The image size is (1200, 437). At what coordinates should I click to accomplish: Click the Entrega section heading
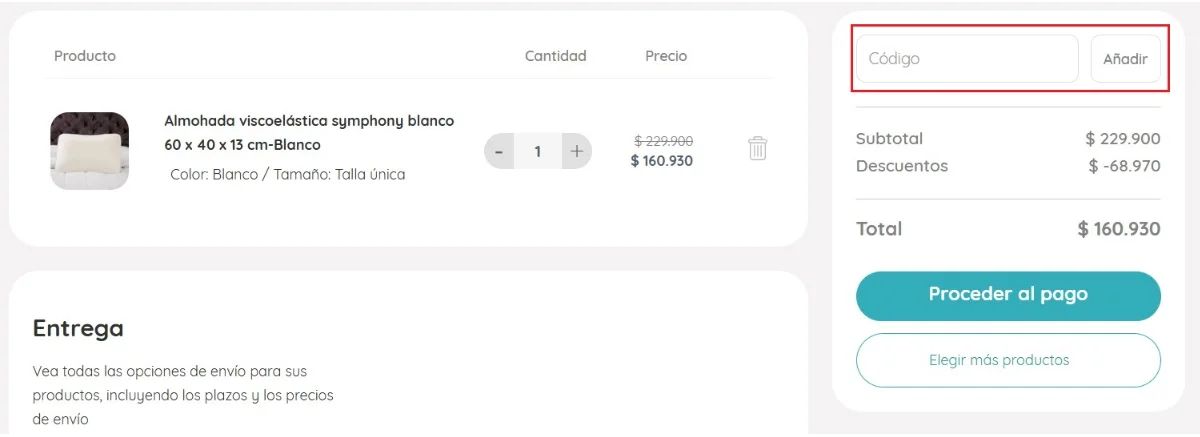tap(78, 328)
